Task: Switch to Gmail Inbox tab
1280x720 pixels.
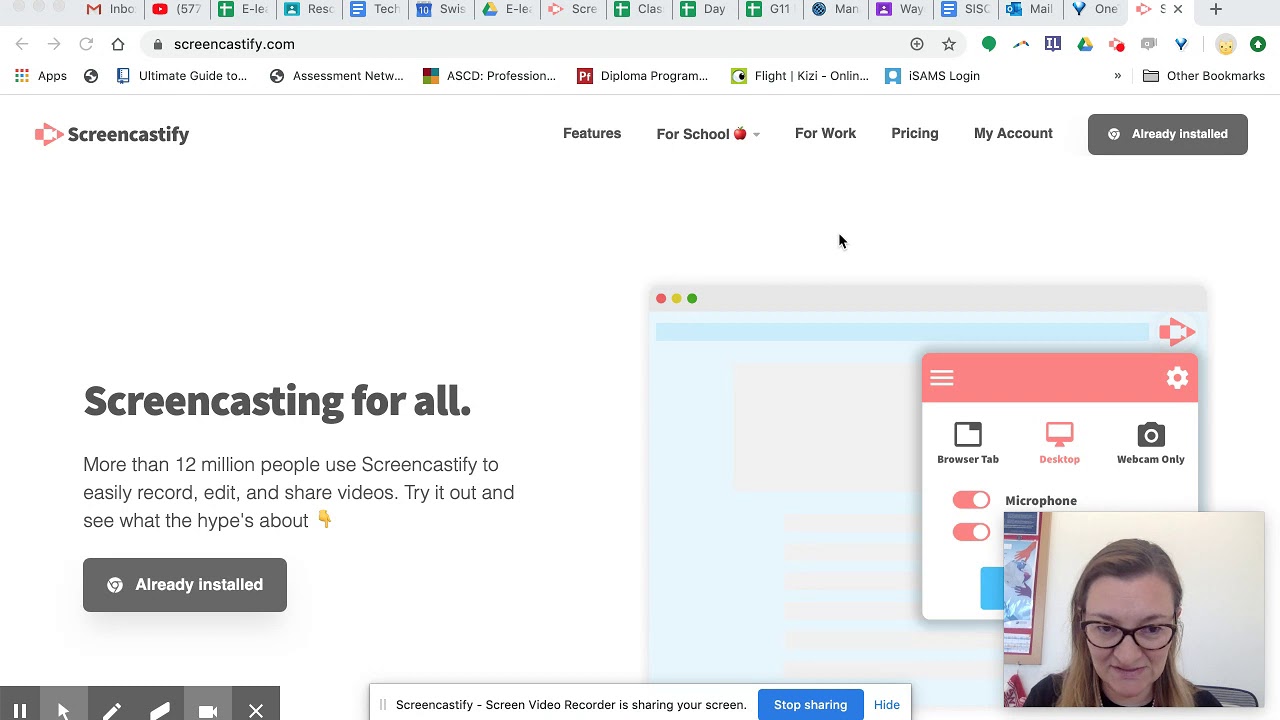Action: click(110, 9)
